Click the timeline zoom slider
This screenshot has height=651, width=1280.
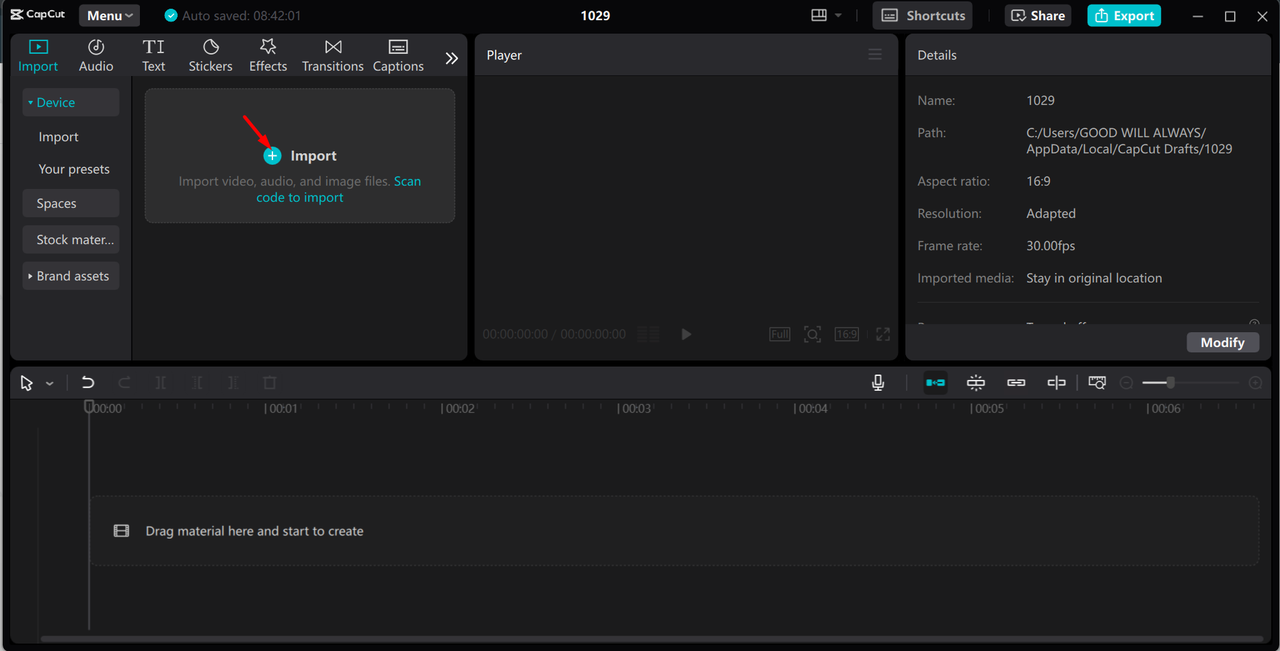tap(1170, 383)
